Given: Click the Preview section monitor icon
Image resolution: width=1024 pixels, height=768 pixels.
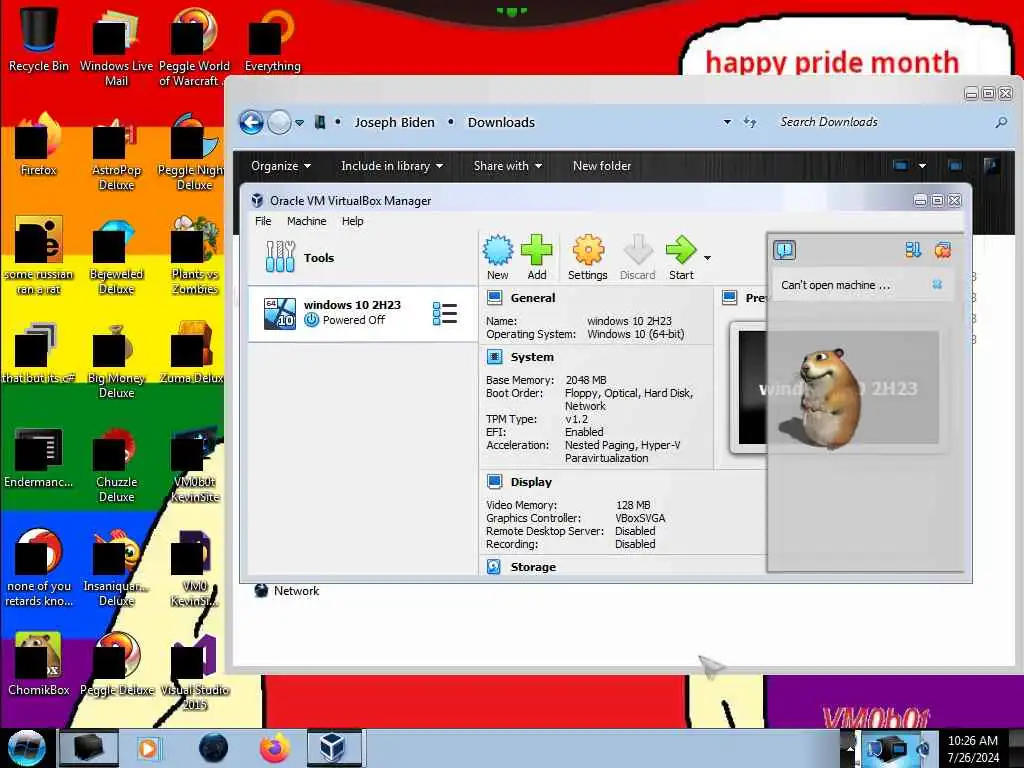Looking at the screenshot, I should tap(729, 298).
